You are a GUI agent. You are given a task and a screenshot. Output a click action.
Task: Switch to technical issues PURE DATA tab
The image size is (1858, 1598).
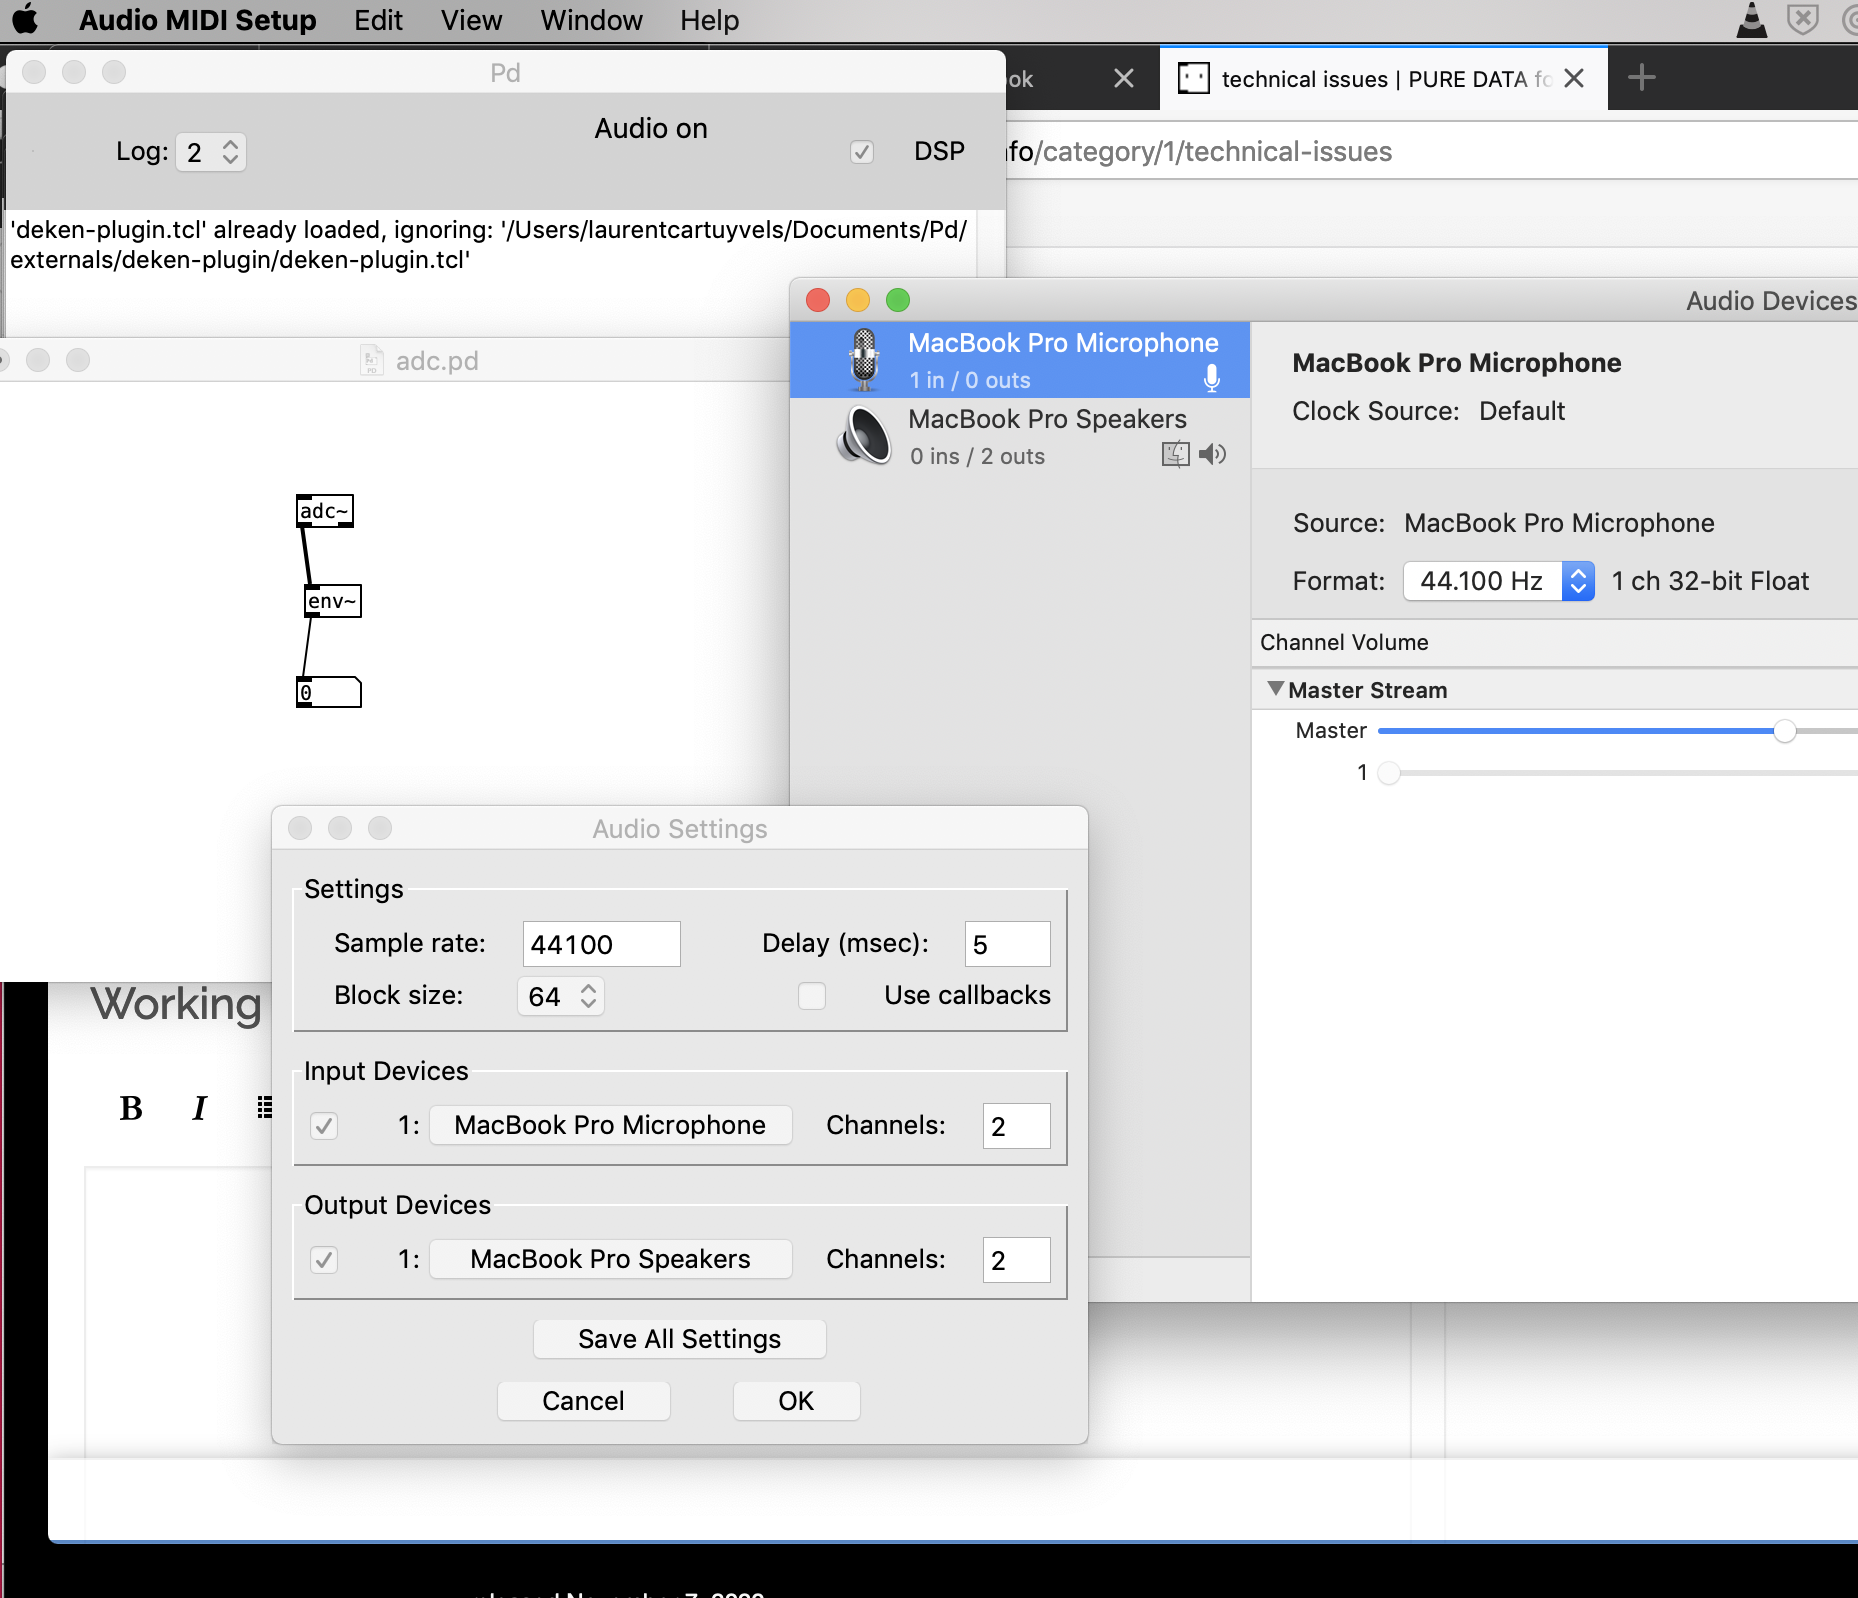tap(1384, 78)
